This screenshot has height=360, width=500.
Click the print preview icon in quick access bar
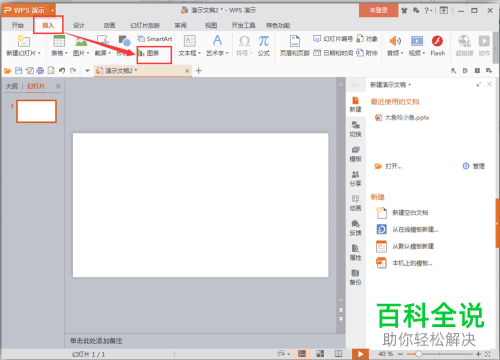pos(51,71)
